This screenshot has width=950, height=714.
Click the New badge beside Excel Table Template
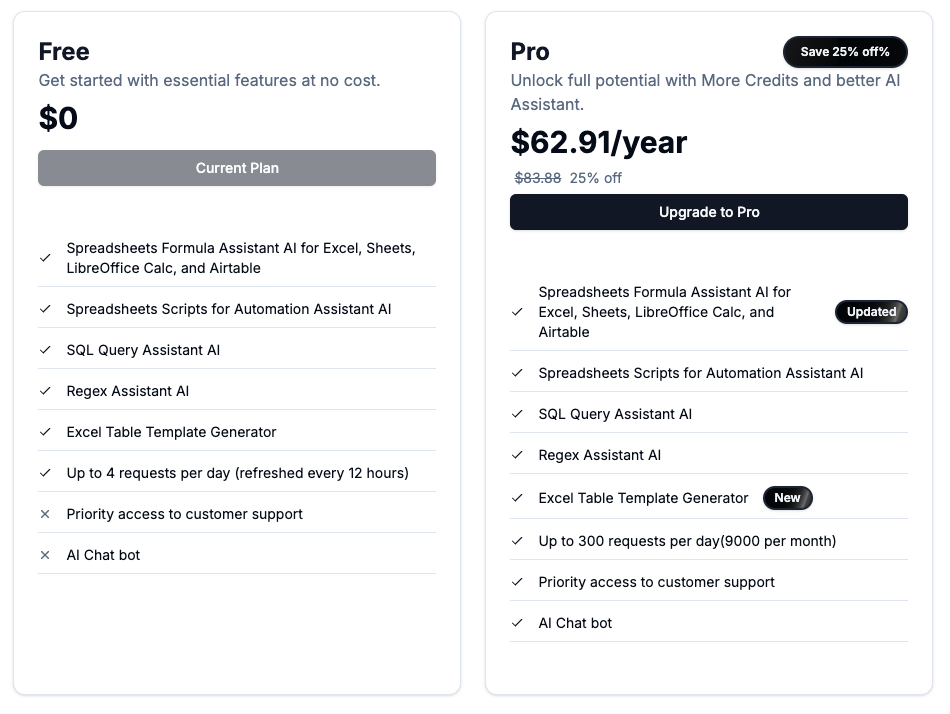(x=787, y=498)
